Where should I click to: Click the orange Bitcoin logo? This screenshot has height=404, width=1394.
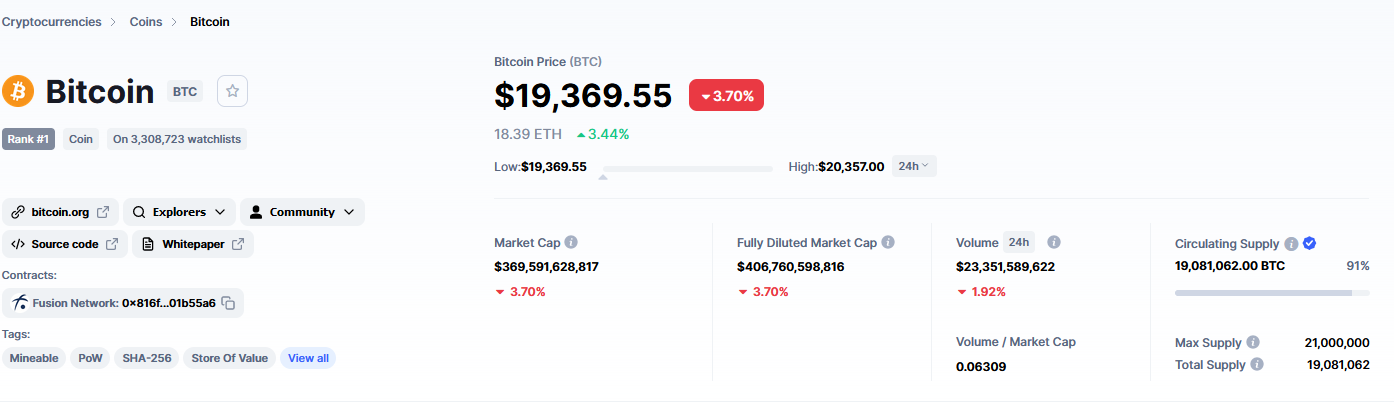click(x=18, y=91)
